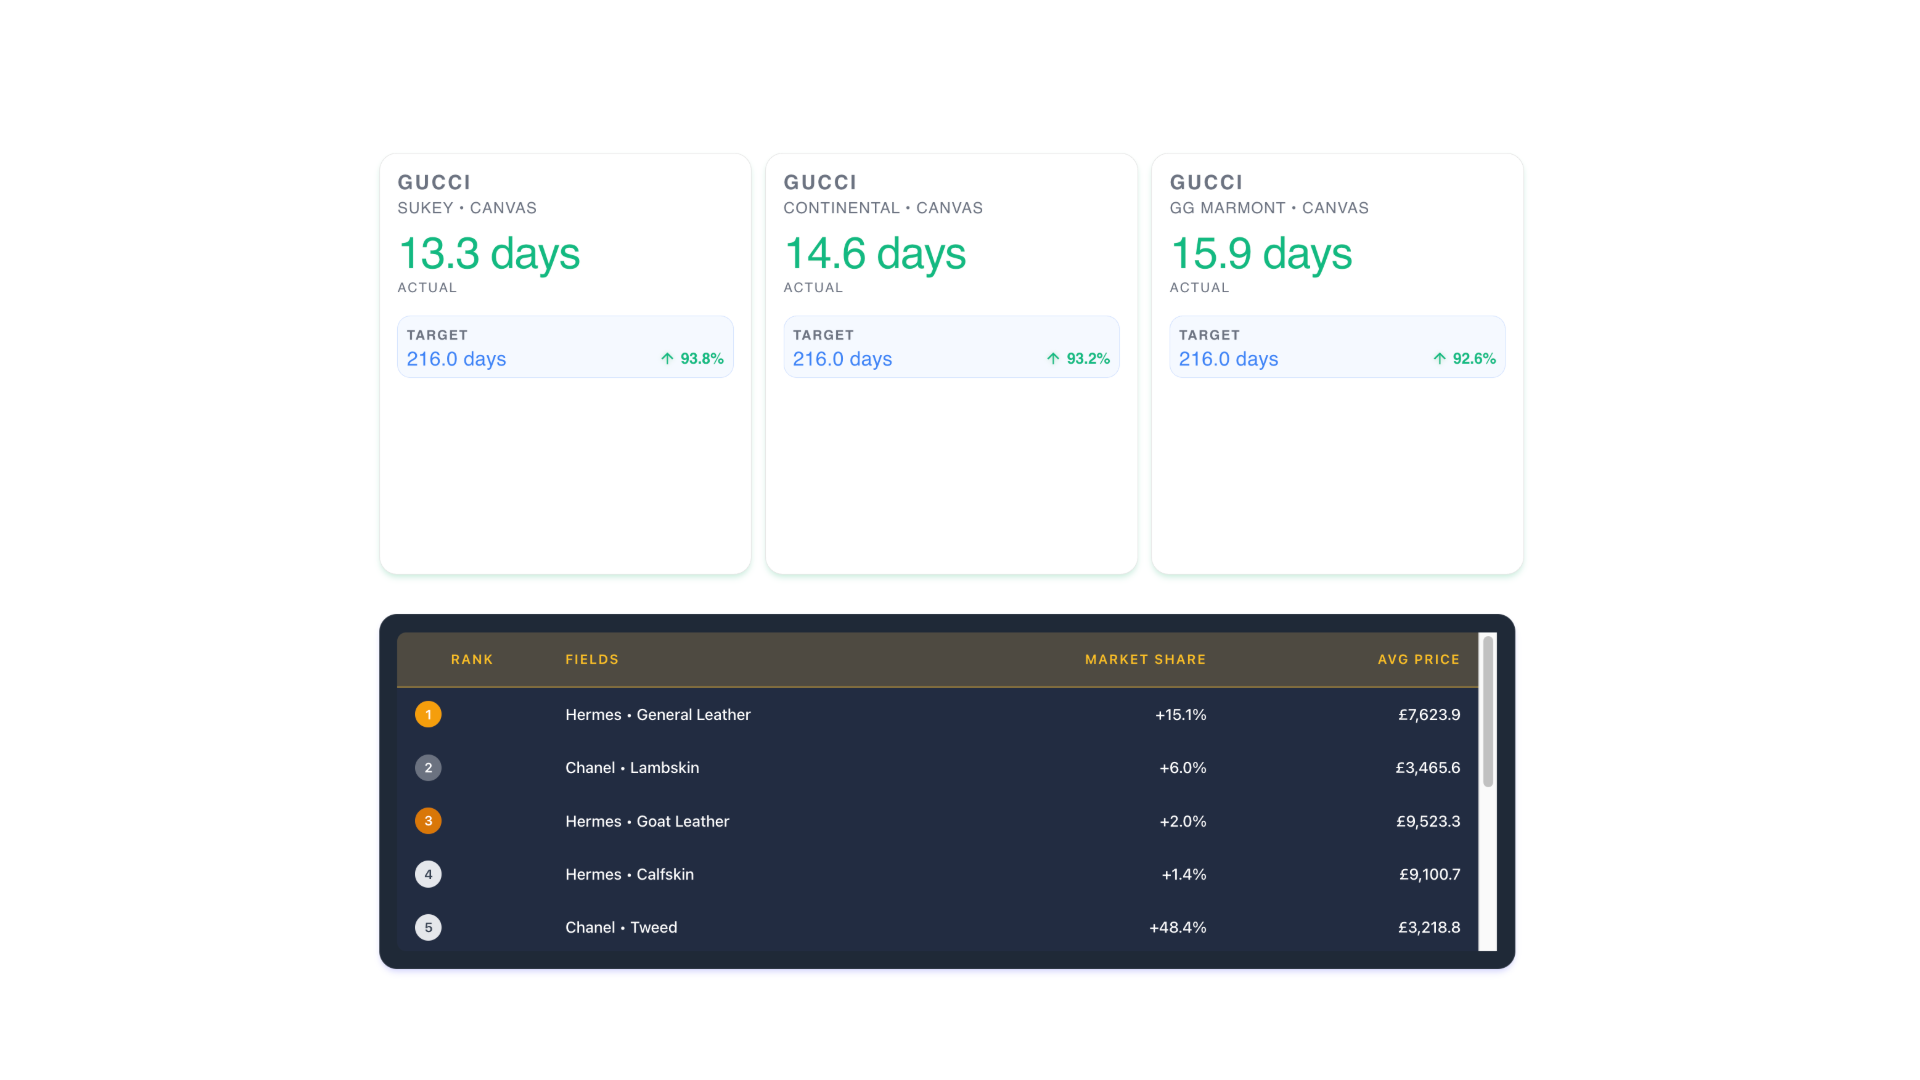Select the Chanel • Lambskin row
This screenshot has height=1080, width=1920.
pos(937,768)
